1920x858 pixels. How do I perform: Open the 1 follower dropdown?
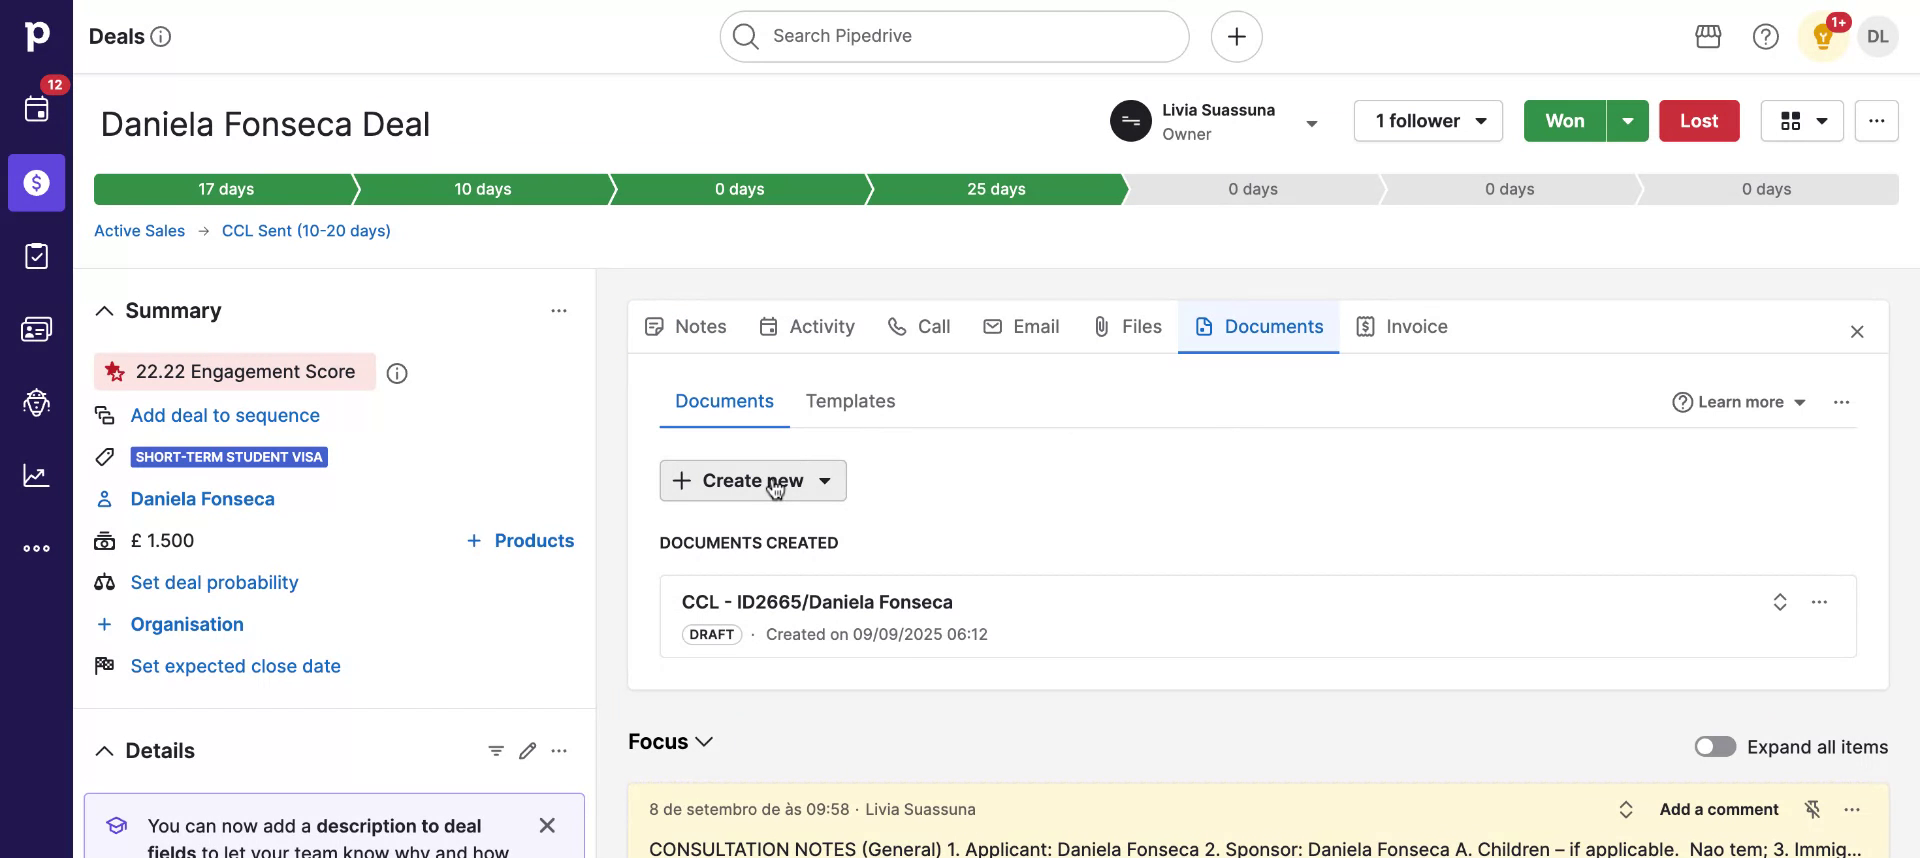[1428, 121]
